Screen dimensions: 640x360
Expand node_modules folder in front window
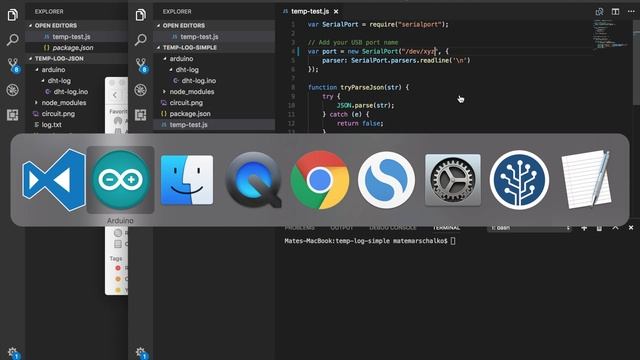click(164, 91)
